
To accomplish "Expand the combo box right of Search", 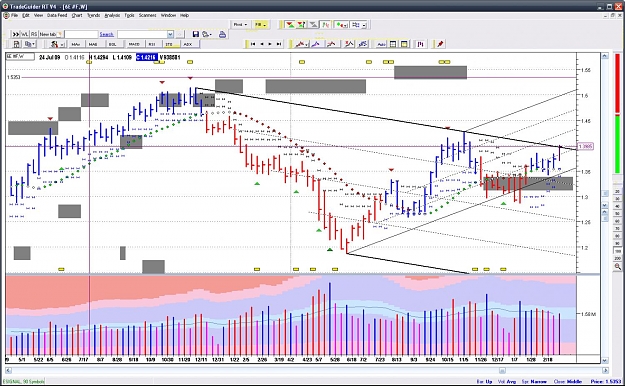I will coord(170,34).
